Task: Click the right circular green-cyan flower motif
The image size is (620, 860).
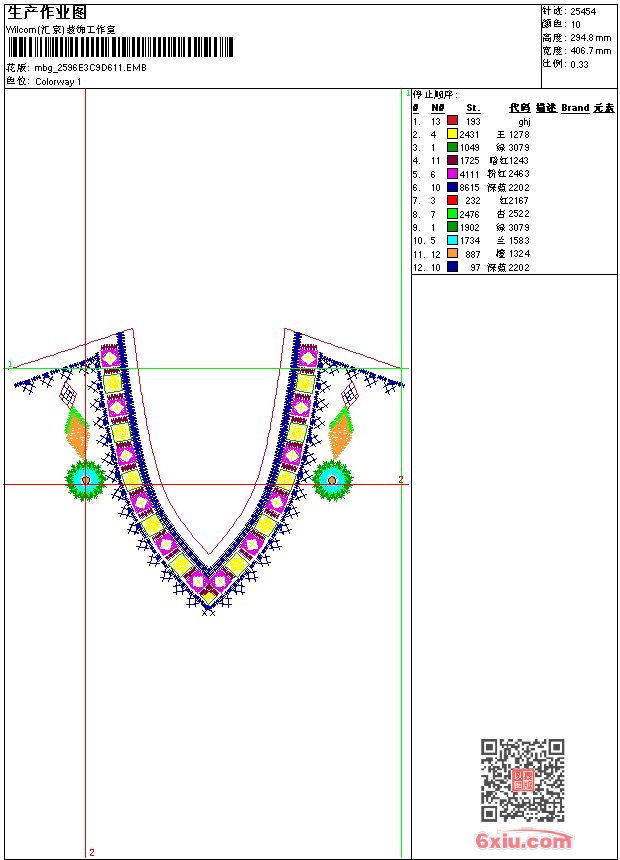Action: pos(332,480)
